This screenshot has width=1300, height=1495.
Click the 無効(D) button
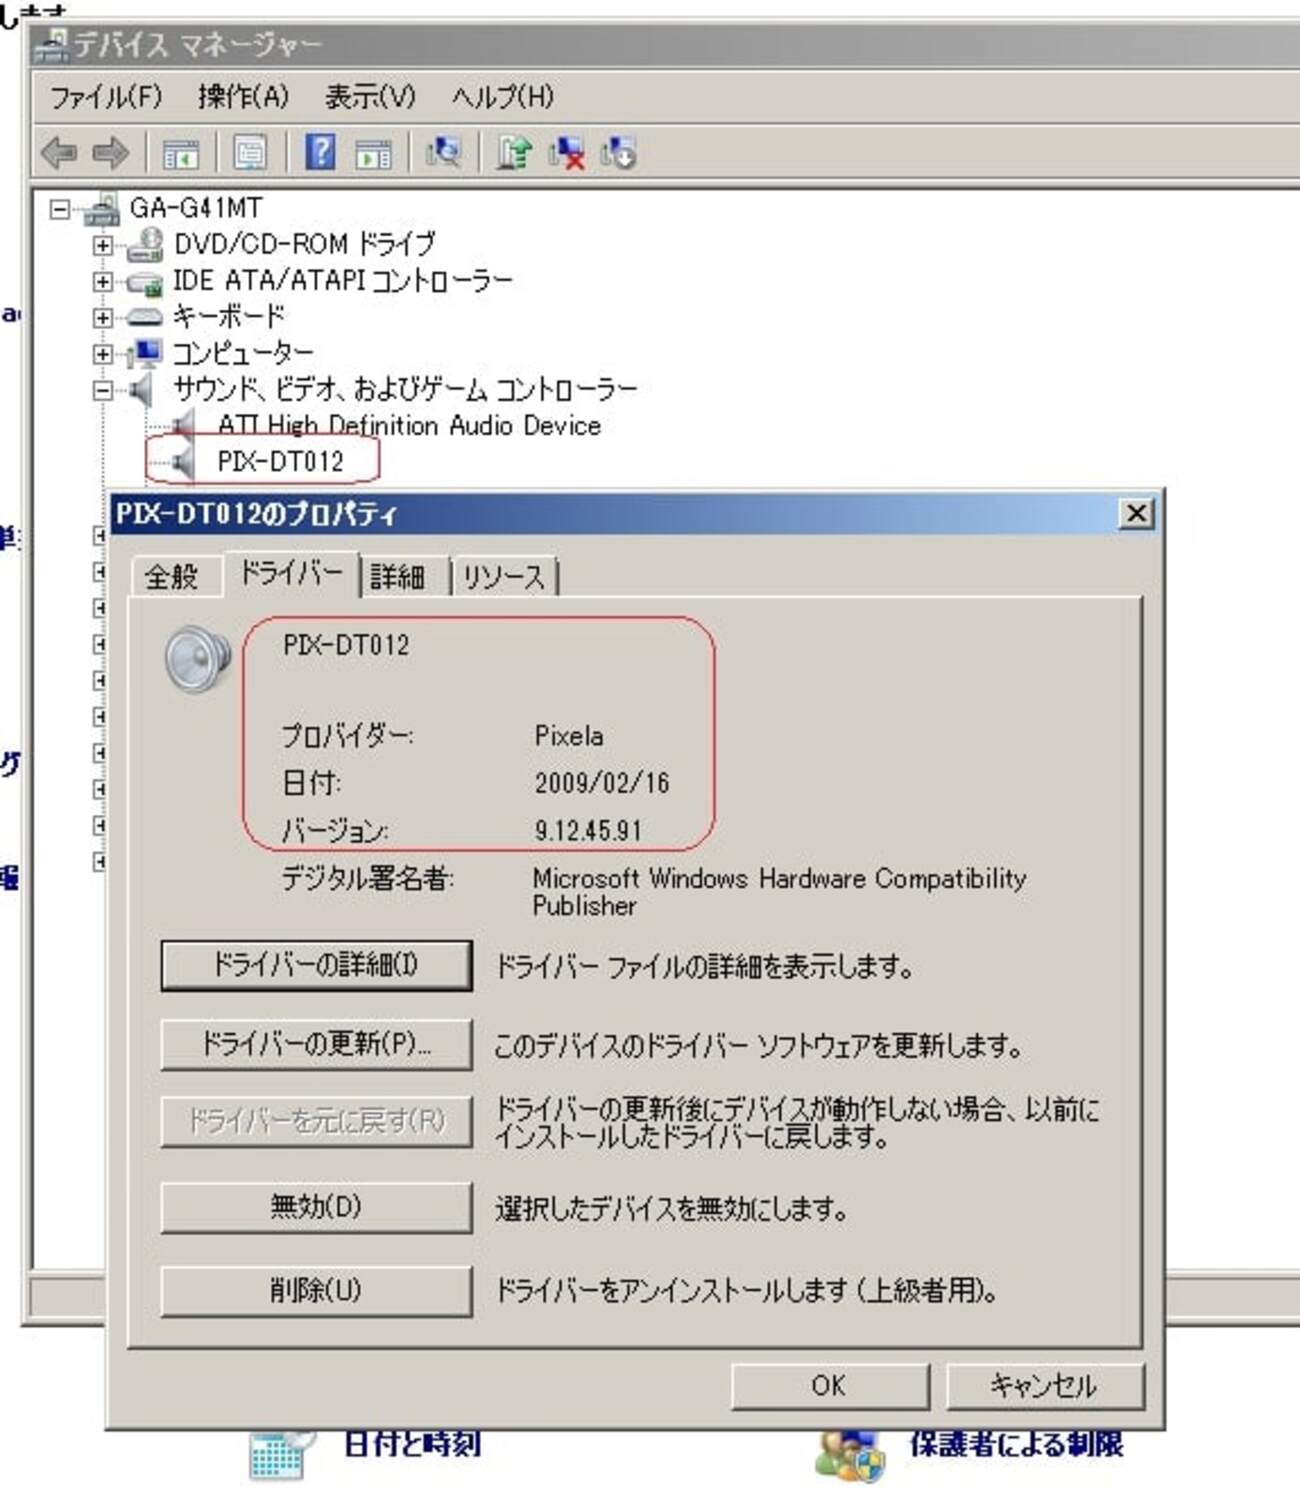pyautogui.click(x=316, y=1207)
